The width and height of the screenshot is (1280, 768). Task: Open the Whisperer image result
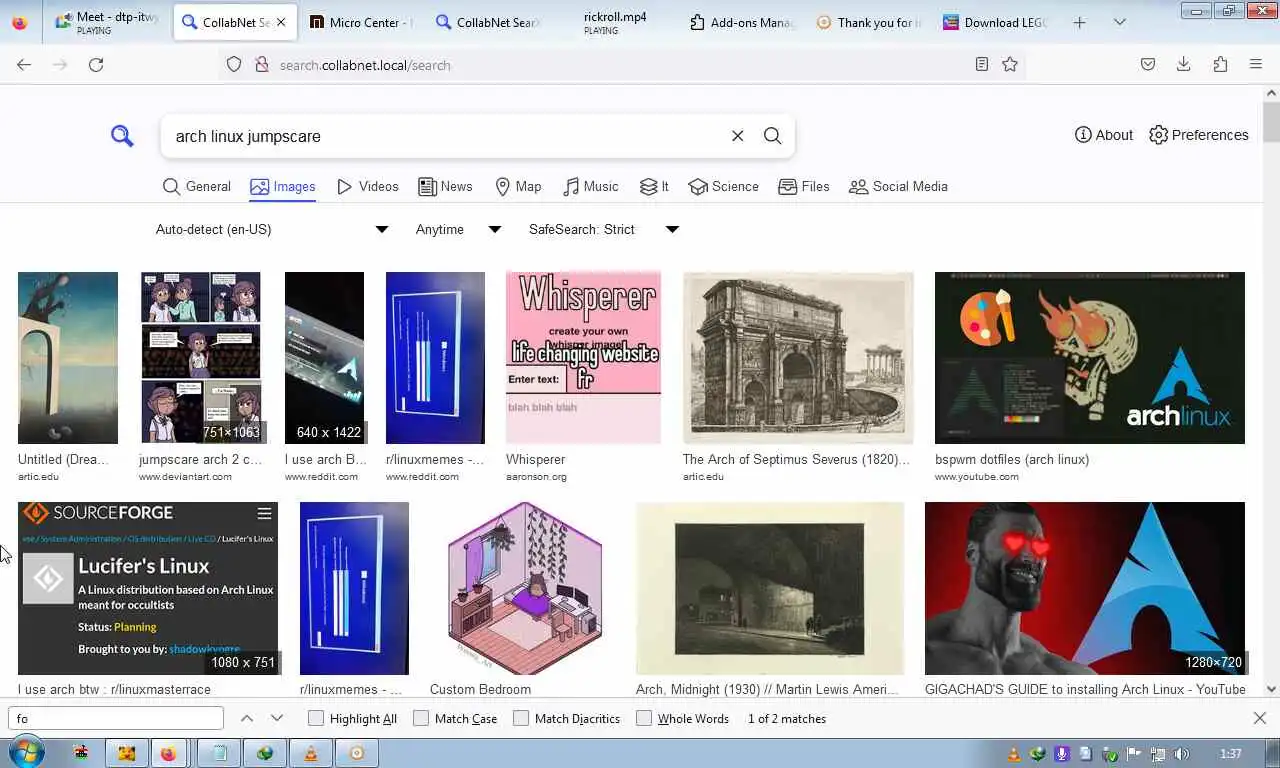point(583,357)
